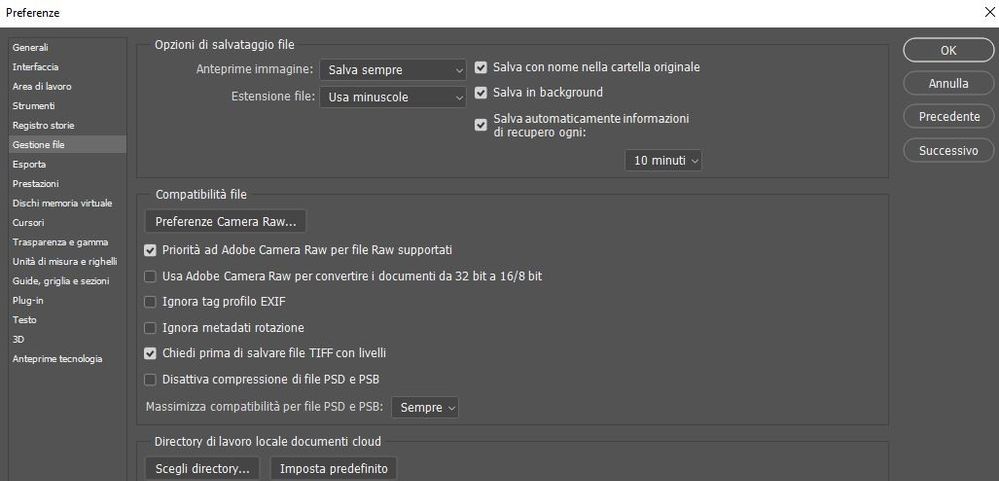Click the OK button

949,50
